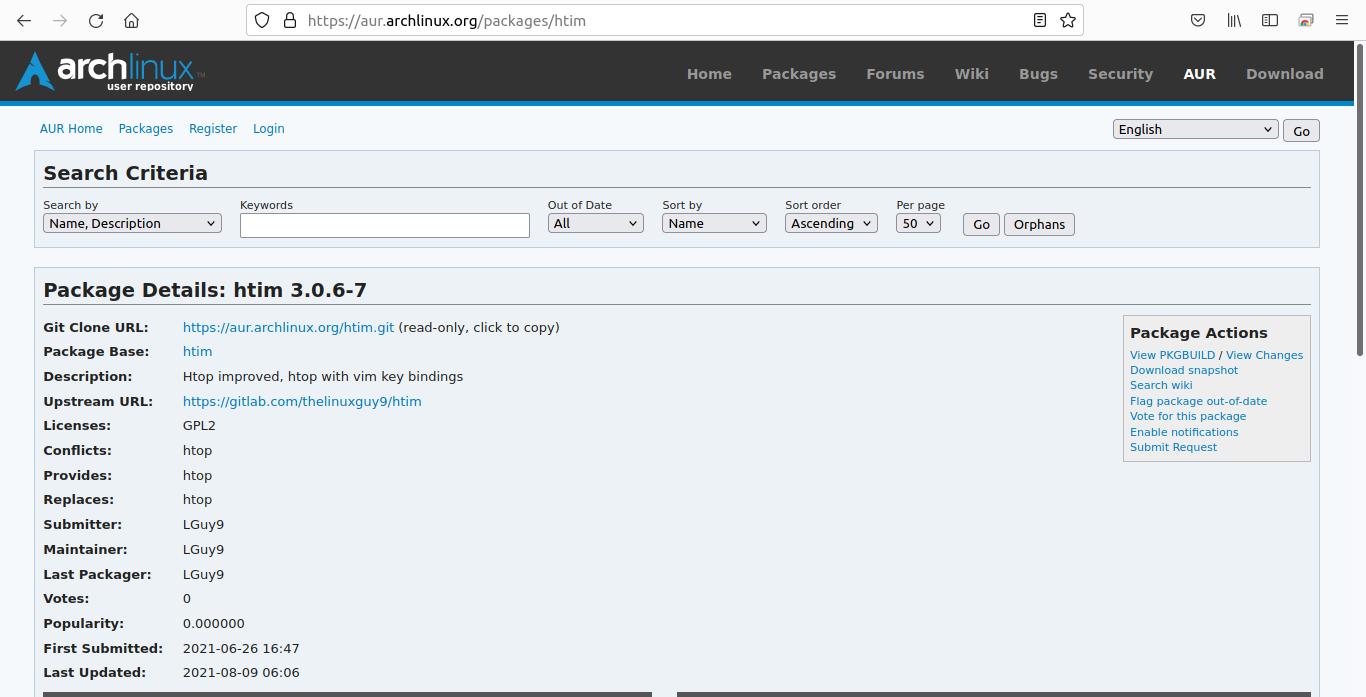Expand the Sort order Ascending dropdown
Screen dimensions: 1366x697
point(831,223)
